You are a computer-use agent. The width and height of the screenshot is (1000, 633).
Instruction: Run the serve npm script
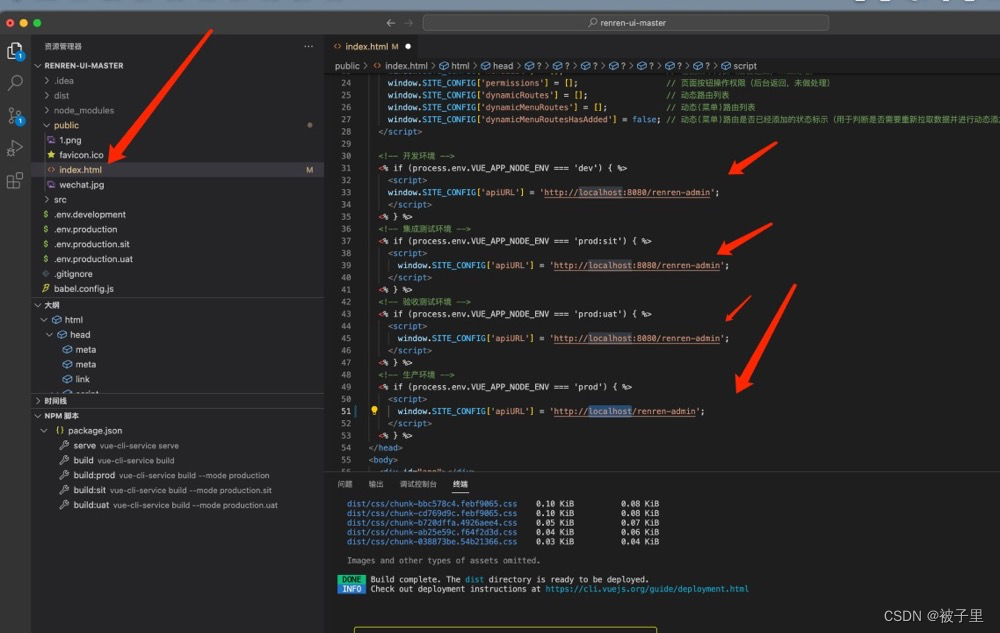coord(84,446)
